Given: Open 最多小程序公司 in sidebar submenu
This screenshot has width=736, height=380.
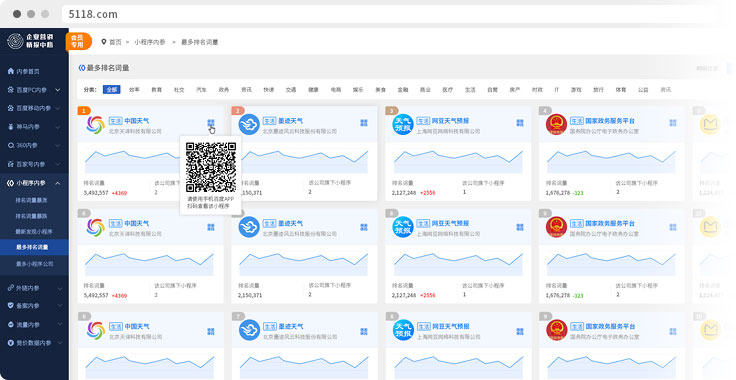Looking at the screenshot, I should (34, 264).
